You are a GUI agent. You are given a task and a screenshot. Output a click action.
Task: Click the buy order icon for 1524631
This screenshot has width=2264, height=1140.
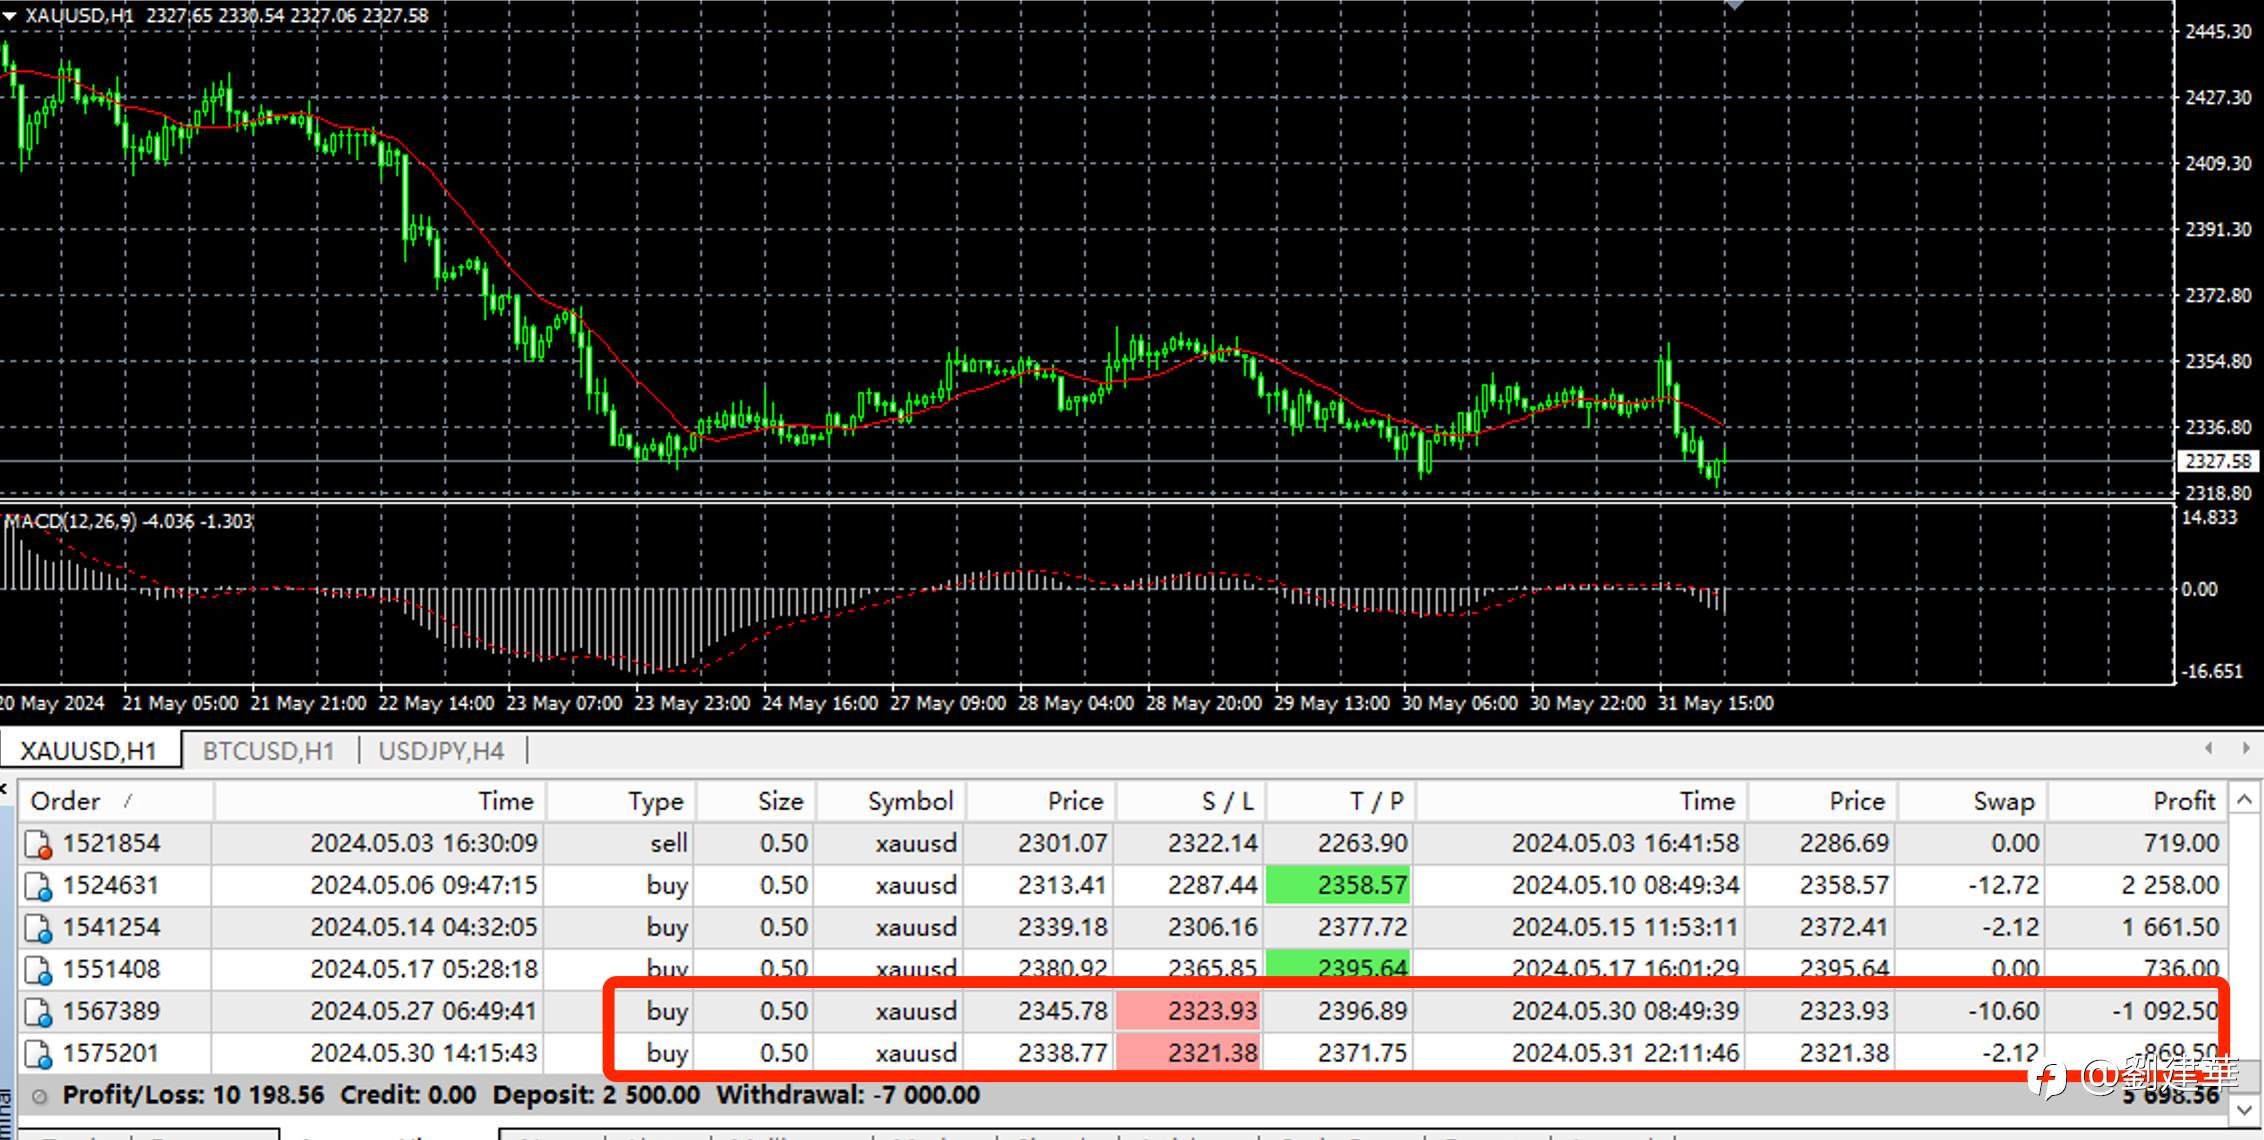[x=38, y=887]
